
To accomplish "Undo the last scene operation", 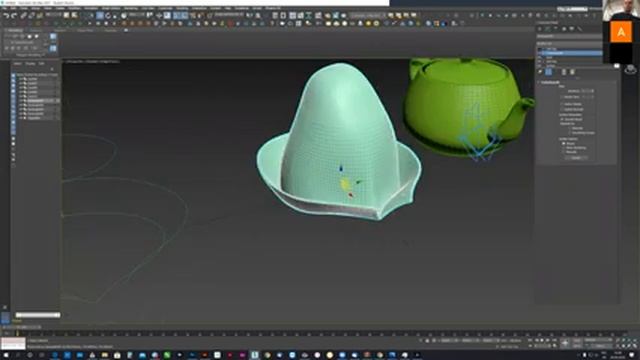I will pyautogui.click(x=7, y=16).
